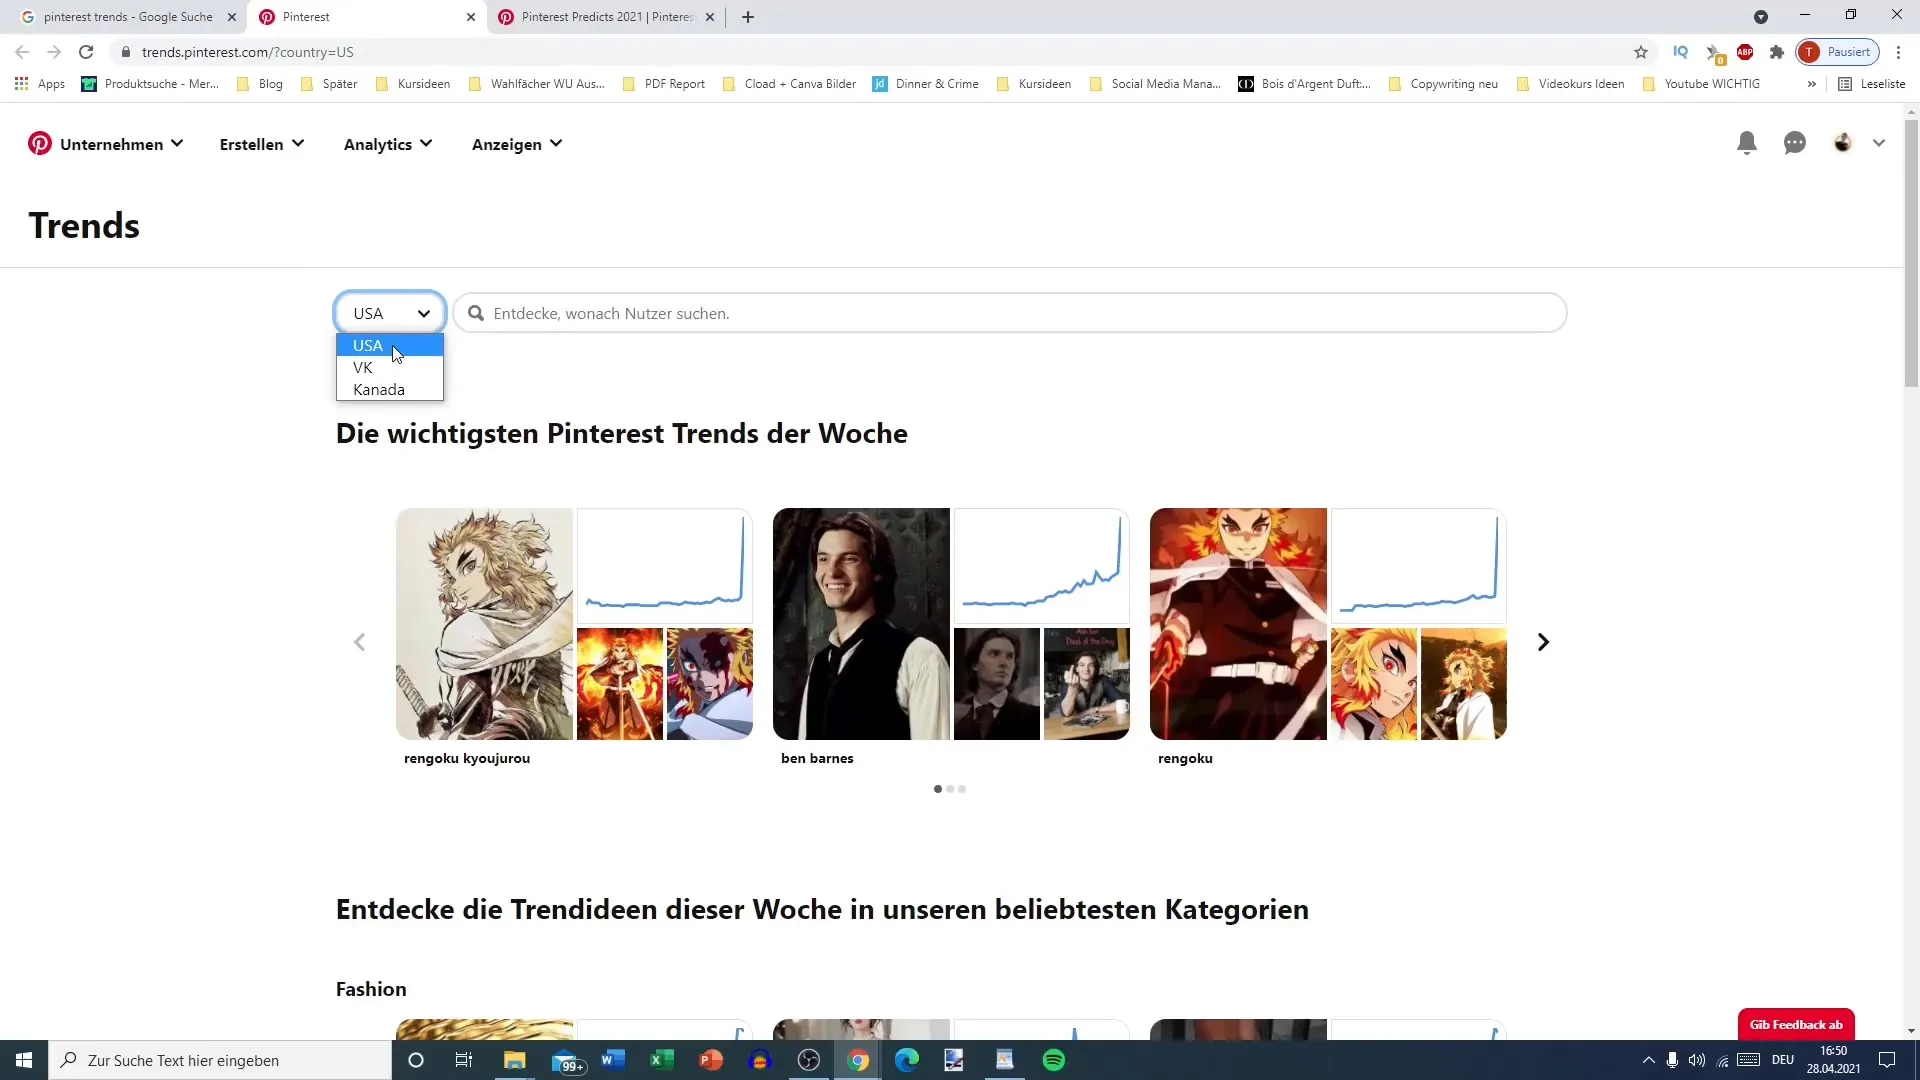The width and height of the screenshot is (1920, 1080).
Task: Switch to pinterest trends Google Suche tab
Action: click(128, 17)
